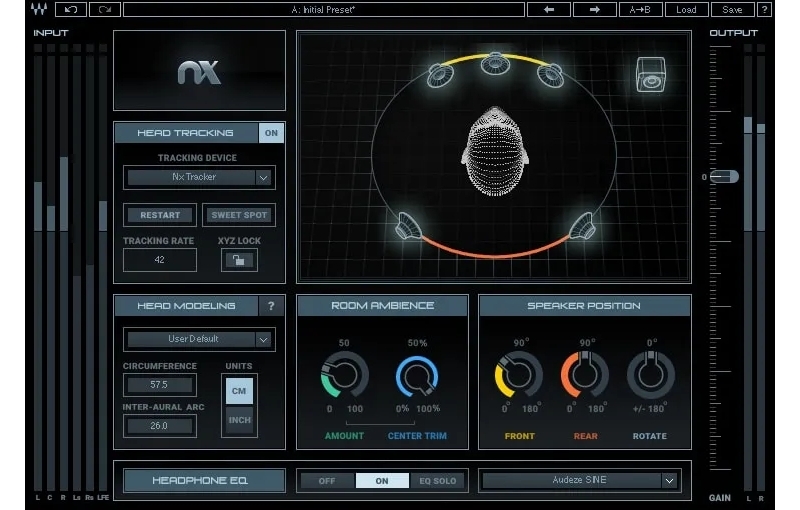Edit Inter-Aural Arc value 26.0

(x=159, y=426)
